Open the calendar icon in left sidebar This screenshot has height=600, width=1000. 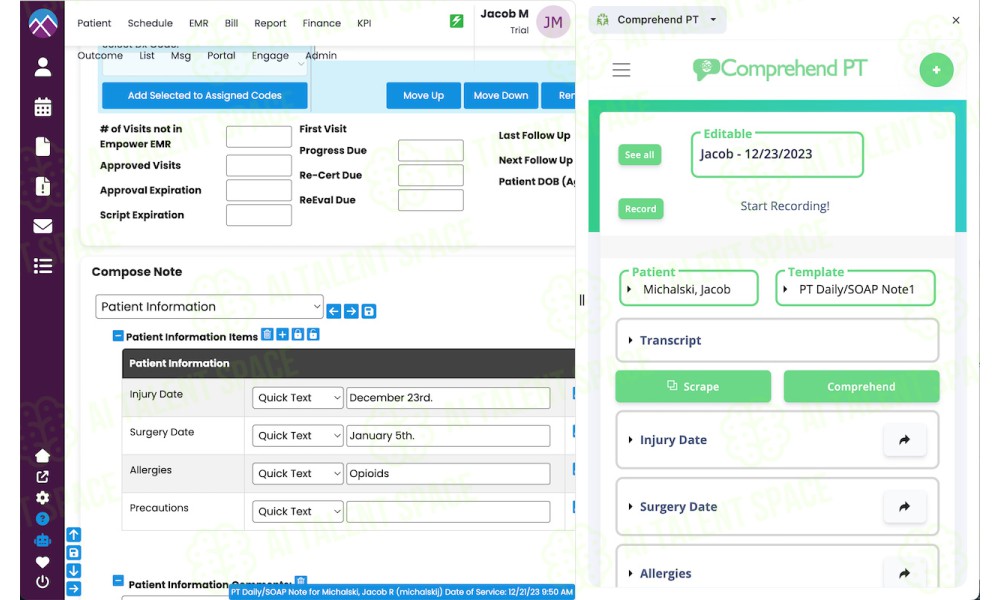click(43, 107)
